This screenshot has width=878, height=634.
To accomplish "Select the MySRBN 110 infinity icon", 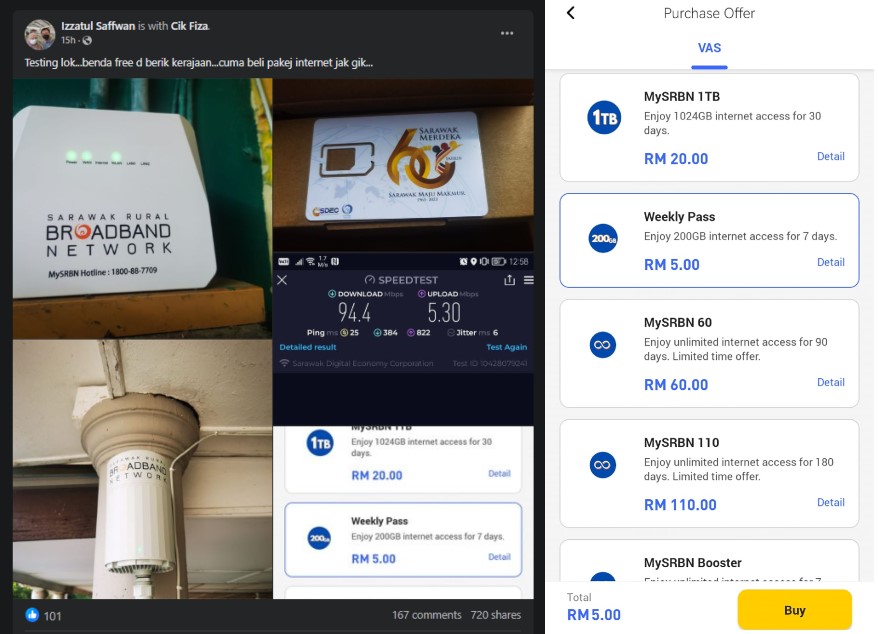I will [603, 465].
